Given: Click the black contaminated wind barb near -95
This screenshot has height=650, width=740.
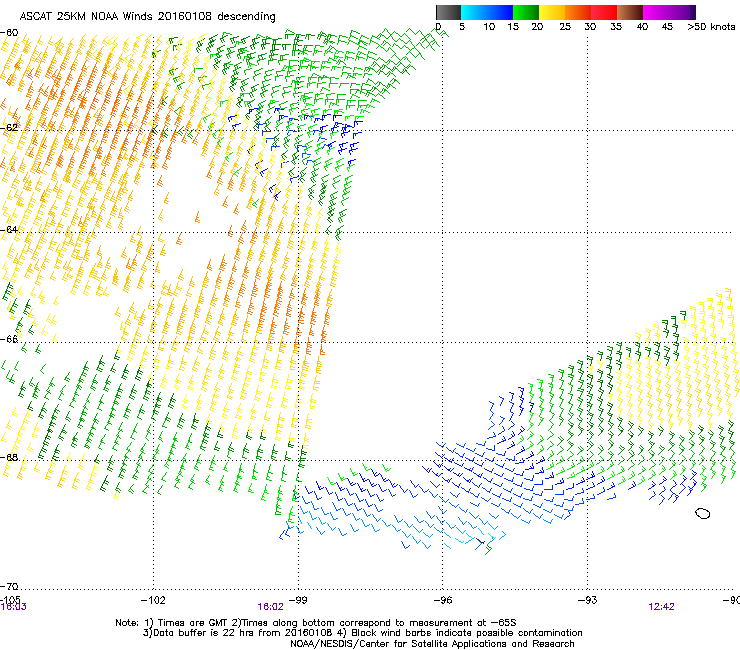Looking at the screenshot, I should 480,542.
